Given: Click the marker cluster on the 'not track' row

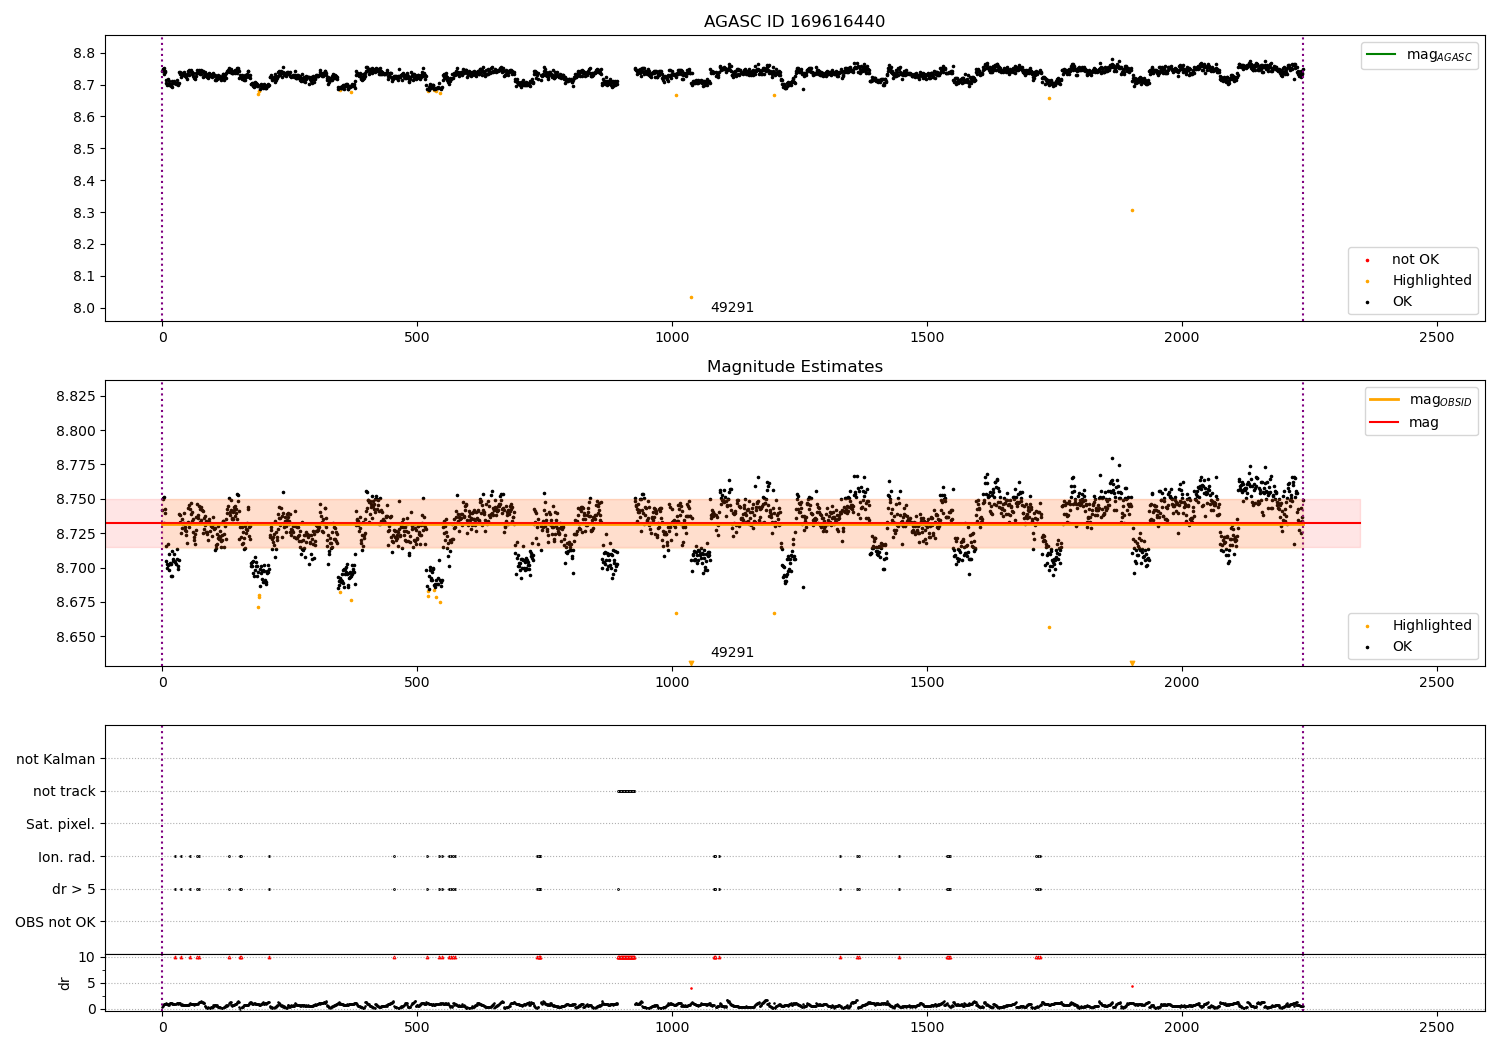Looking at the screenshot, I should (626, 791).
